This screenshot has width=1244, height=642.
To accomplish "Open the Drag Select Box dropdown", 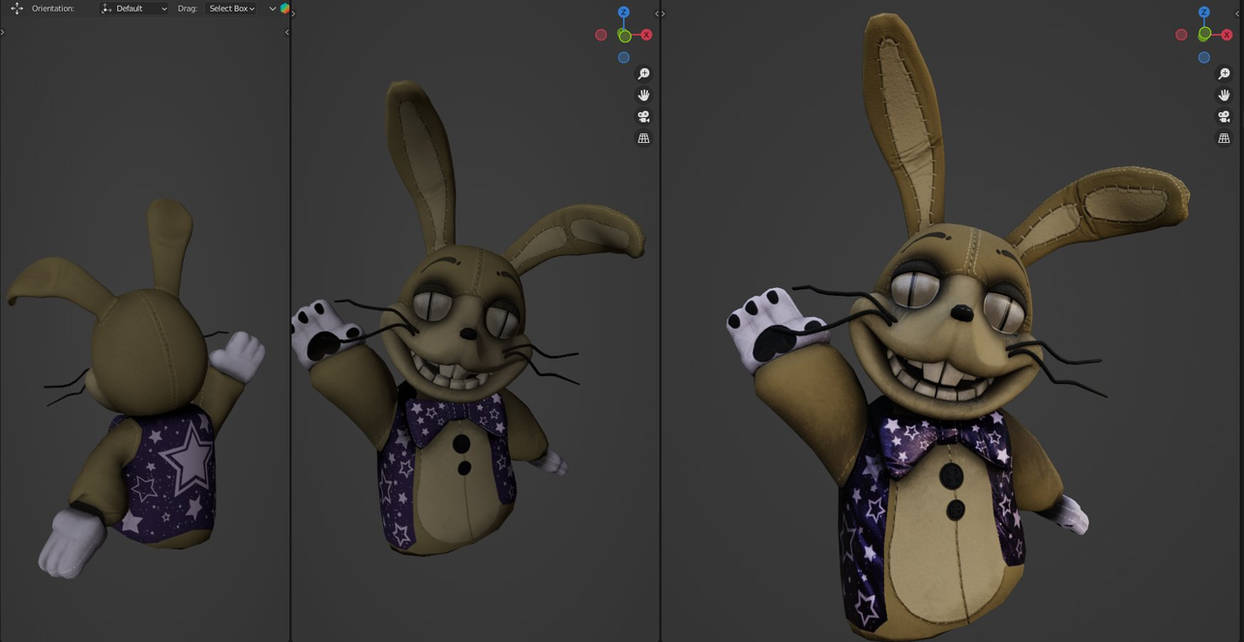I will coord(231,8).
